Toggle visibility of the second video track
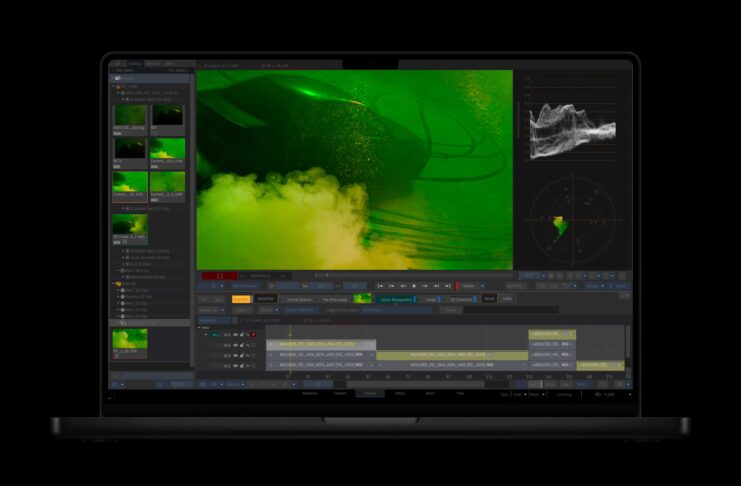Screen dimensions: 741x486 coord(235,345)
